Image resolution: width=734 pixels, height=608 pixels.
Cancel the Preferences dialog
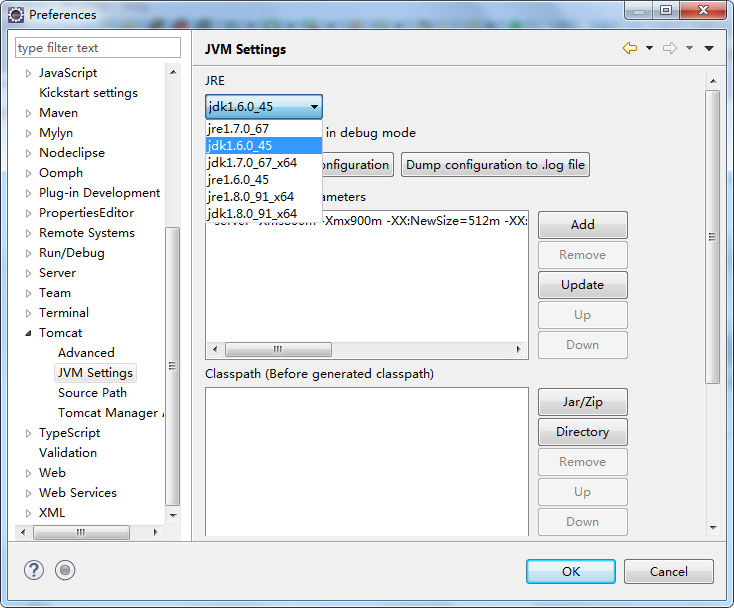tap(668, 571)
